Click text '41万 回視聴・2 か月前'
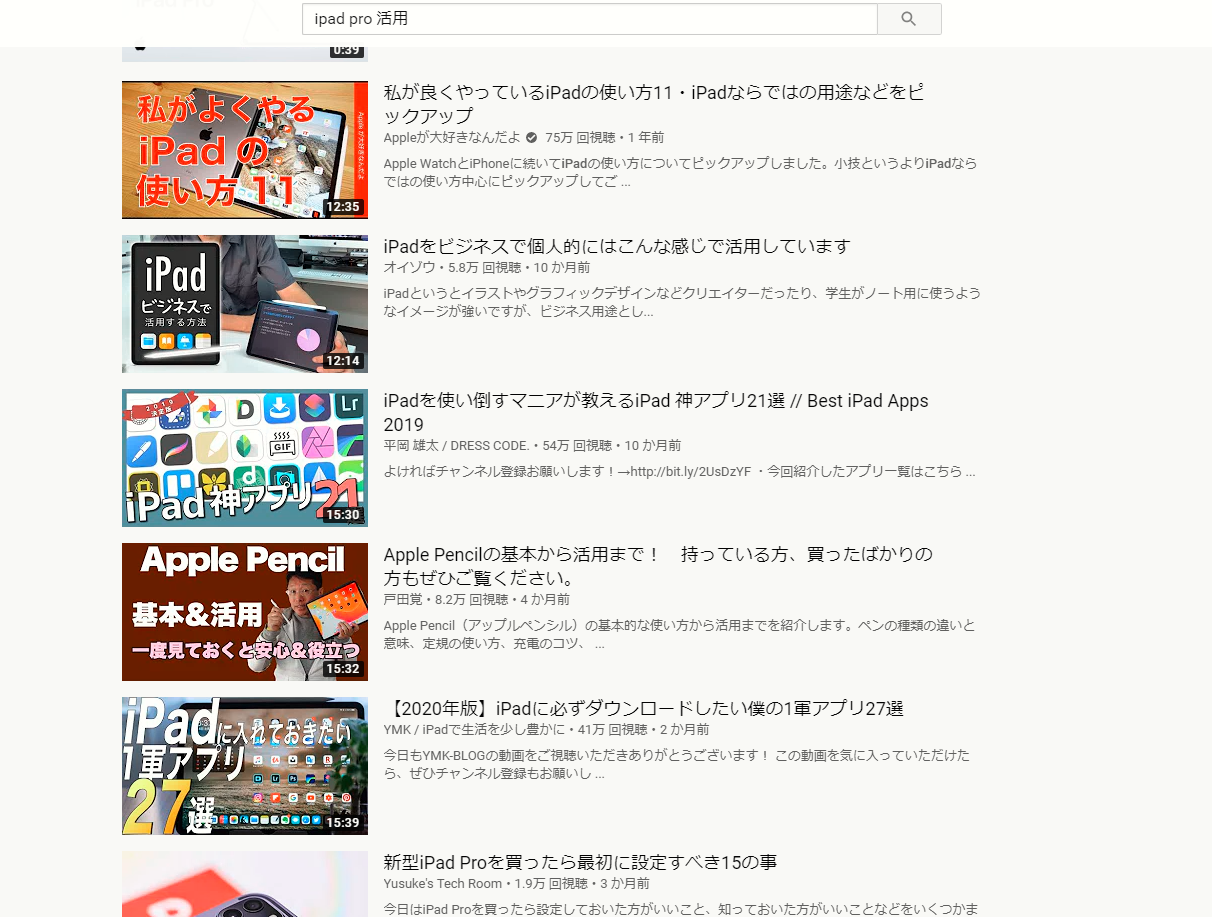The height and width of the screenshot is (917, 1212). (644, 730)
